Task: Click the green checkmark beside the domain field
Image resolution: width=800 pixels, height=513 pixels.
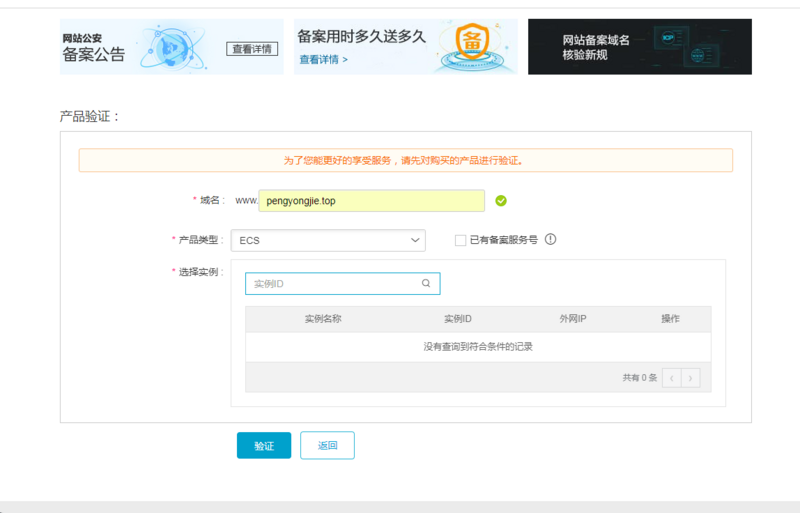Action: coord(501,201)
